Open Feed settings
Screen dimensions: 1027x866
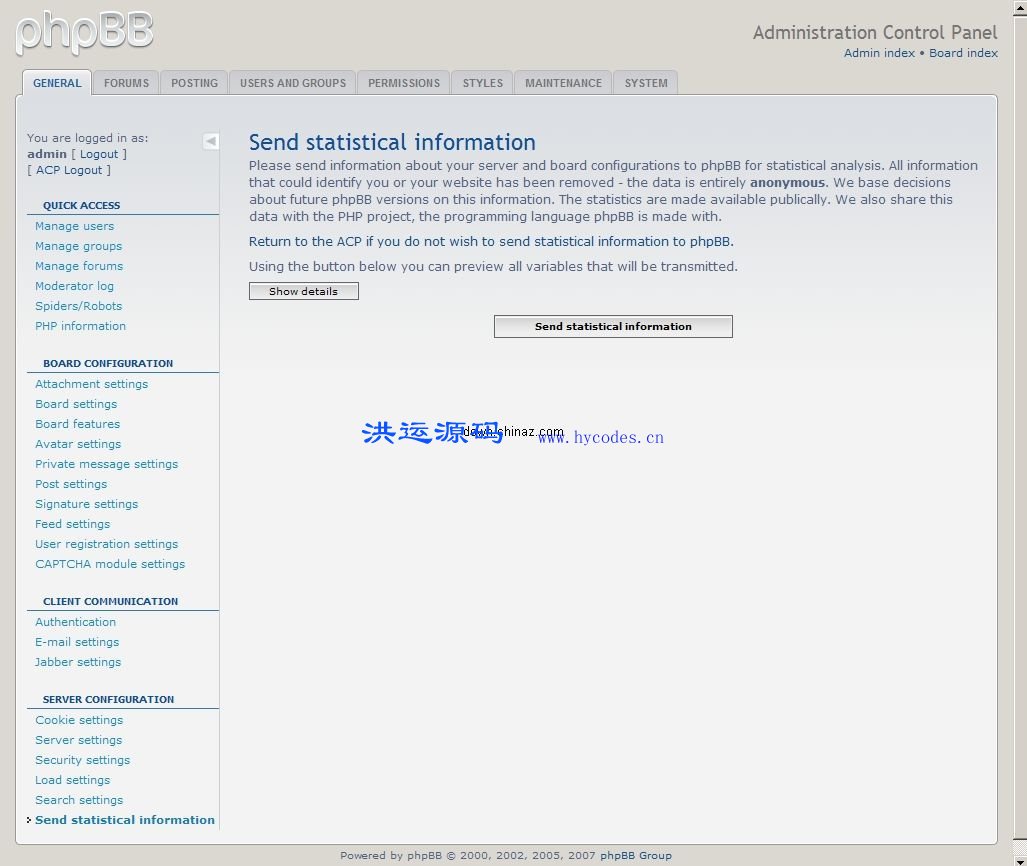pos(73,523)
